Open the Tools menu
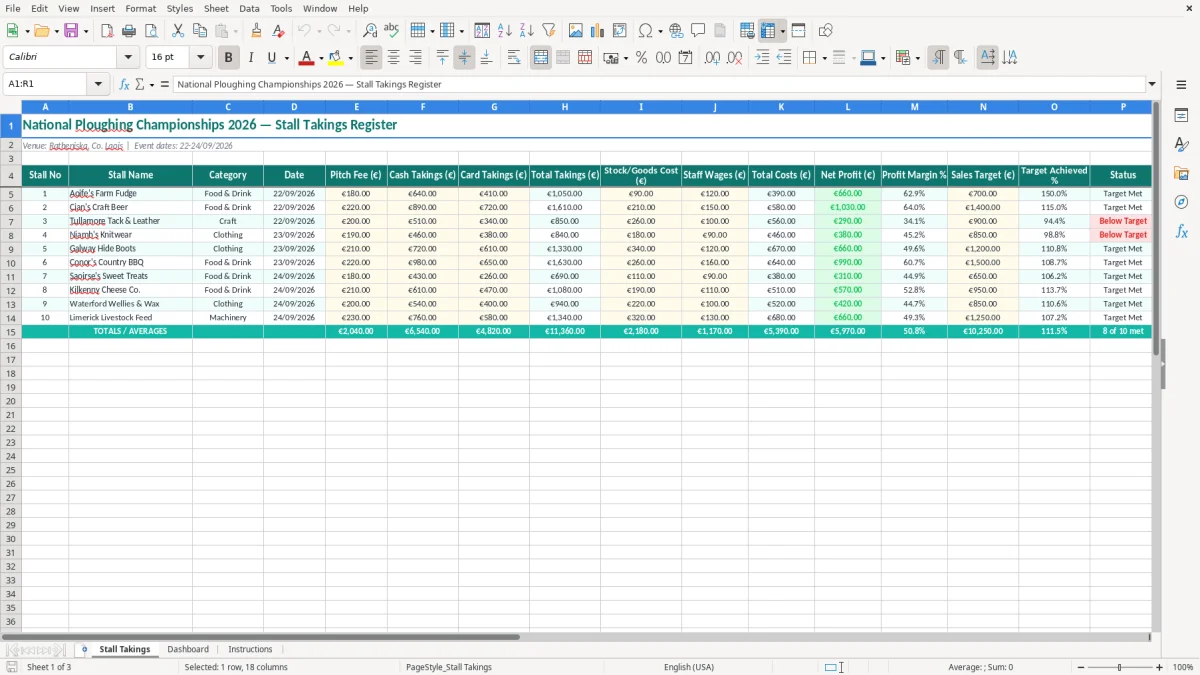This screenshot has height=675, width=1200. click(281, 8)
